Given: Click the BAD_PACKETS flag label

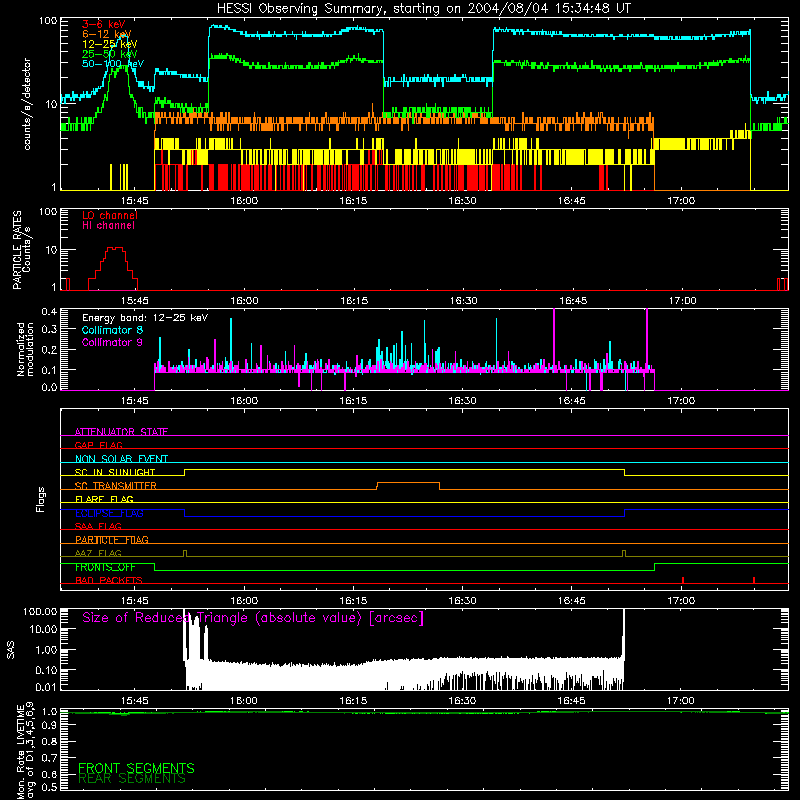Looking at the screenshot, I should coord(109,580).
